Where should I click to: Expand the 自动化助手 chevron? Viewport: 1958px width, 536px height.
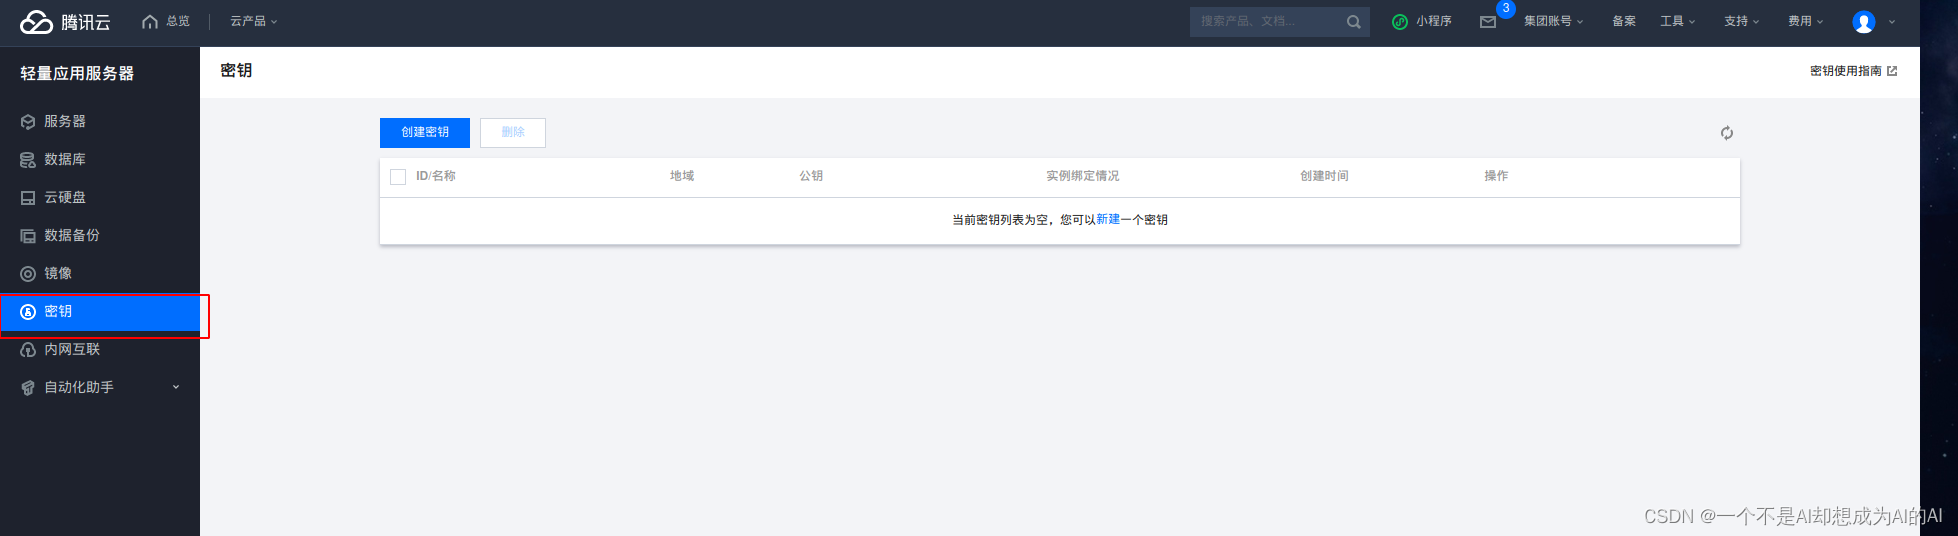[176, 388]
